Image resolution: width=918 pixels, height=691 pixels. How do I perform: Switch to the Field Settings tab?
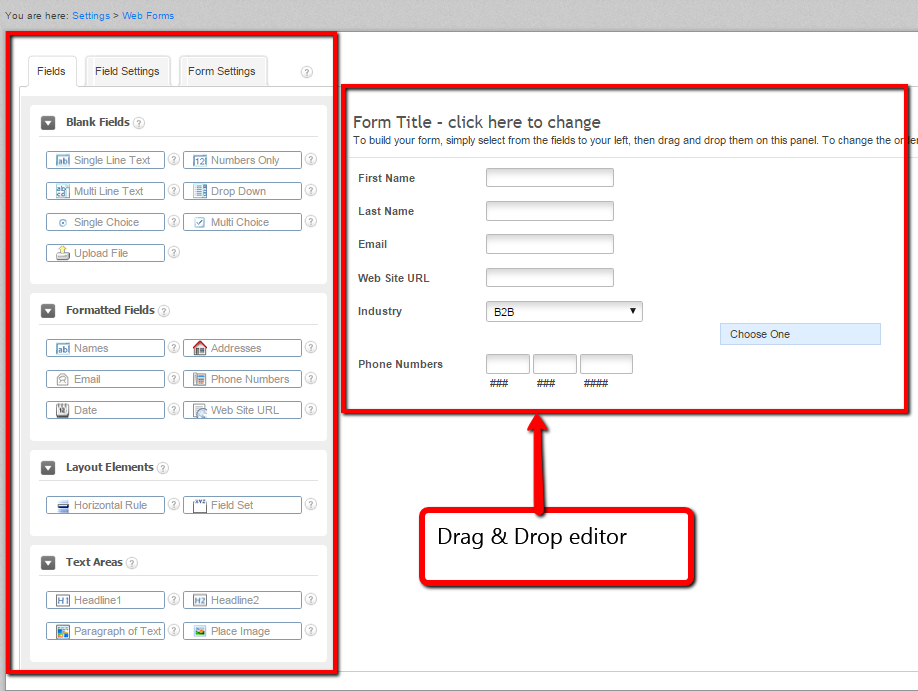coord(127,71)
